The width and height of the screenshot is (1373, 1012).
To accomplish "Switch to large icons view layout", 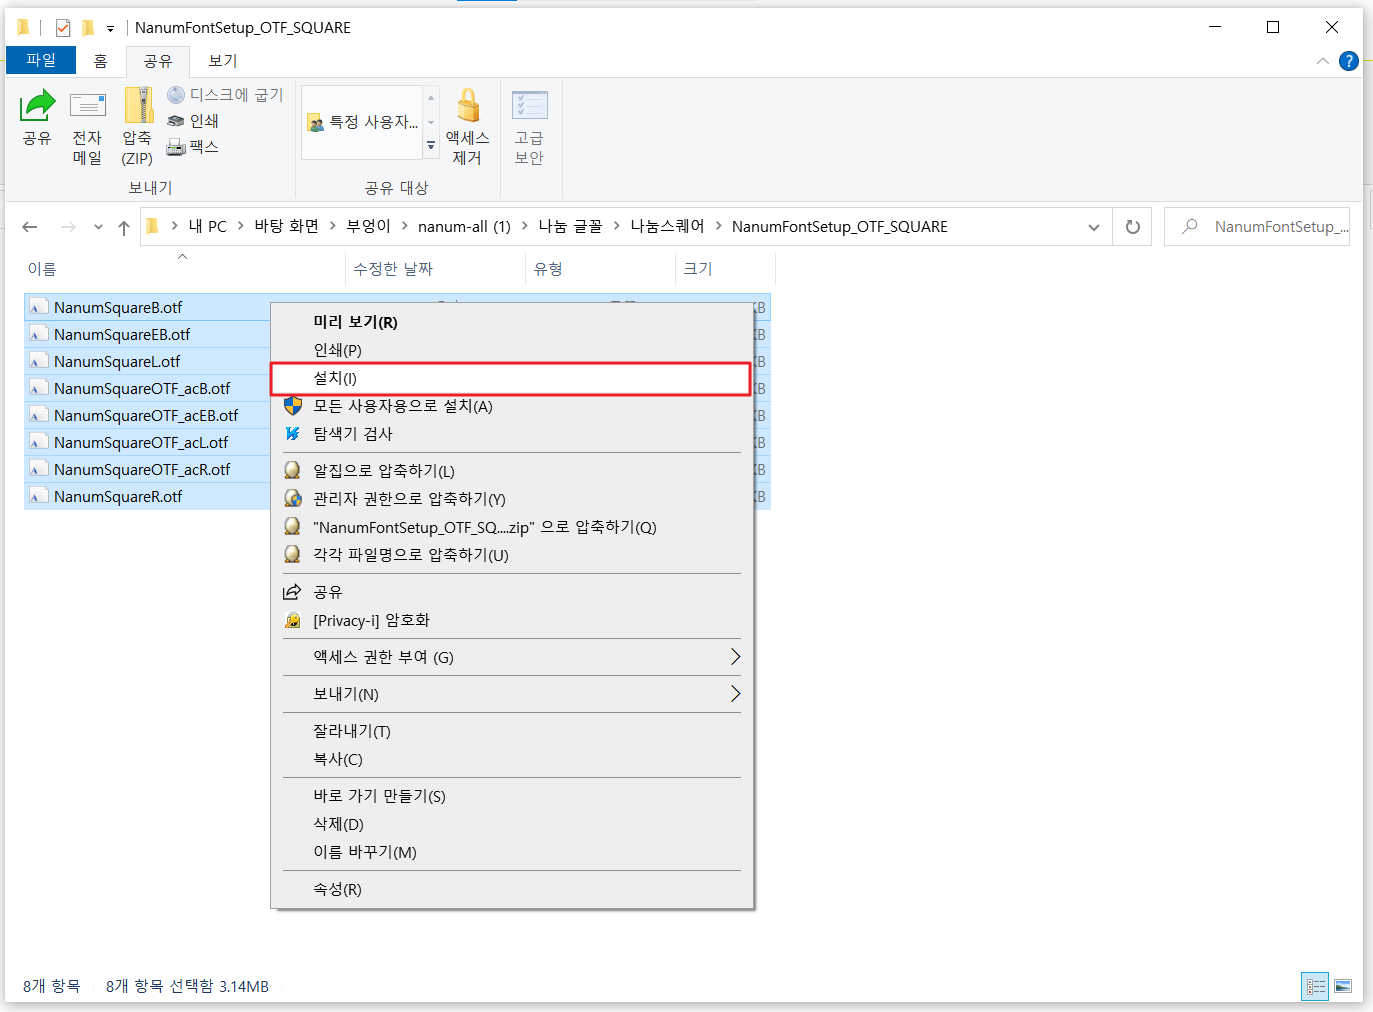I will (1343, 986).
